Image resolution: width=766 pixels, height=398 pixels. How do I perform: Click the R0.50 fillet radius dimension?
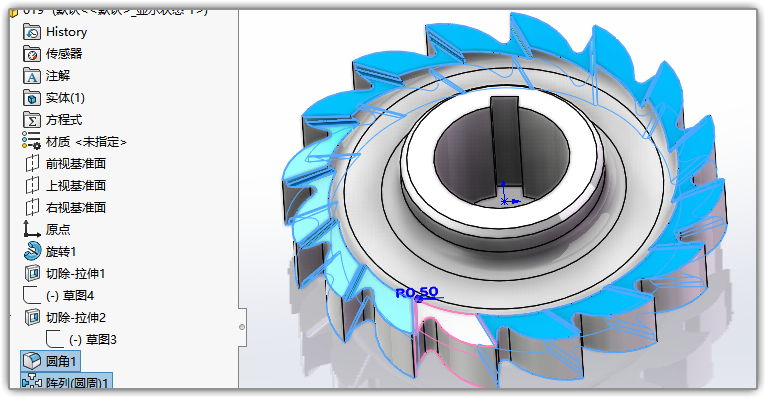417,292
